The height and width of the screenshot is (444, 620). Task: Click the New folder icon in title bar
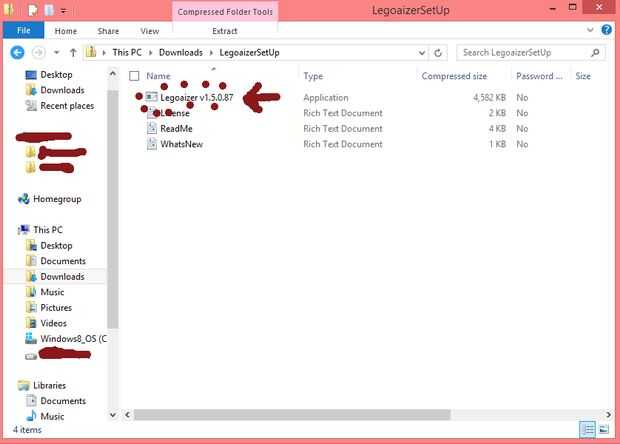49,10
